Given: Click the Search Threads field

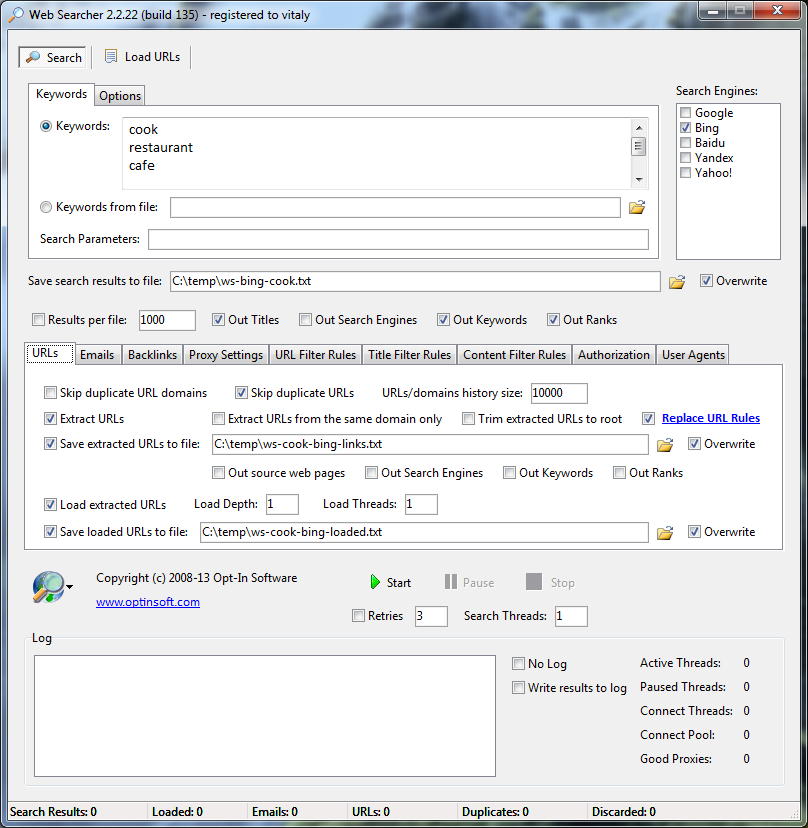Looking at the screenshot, I should coord(571,616).
